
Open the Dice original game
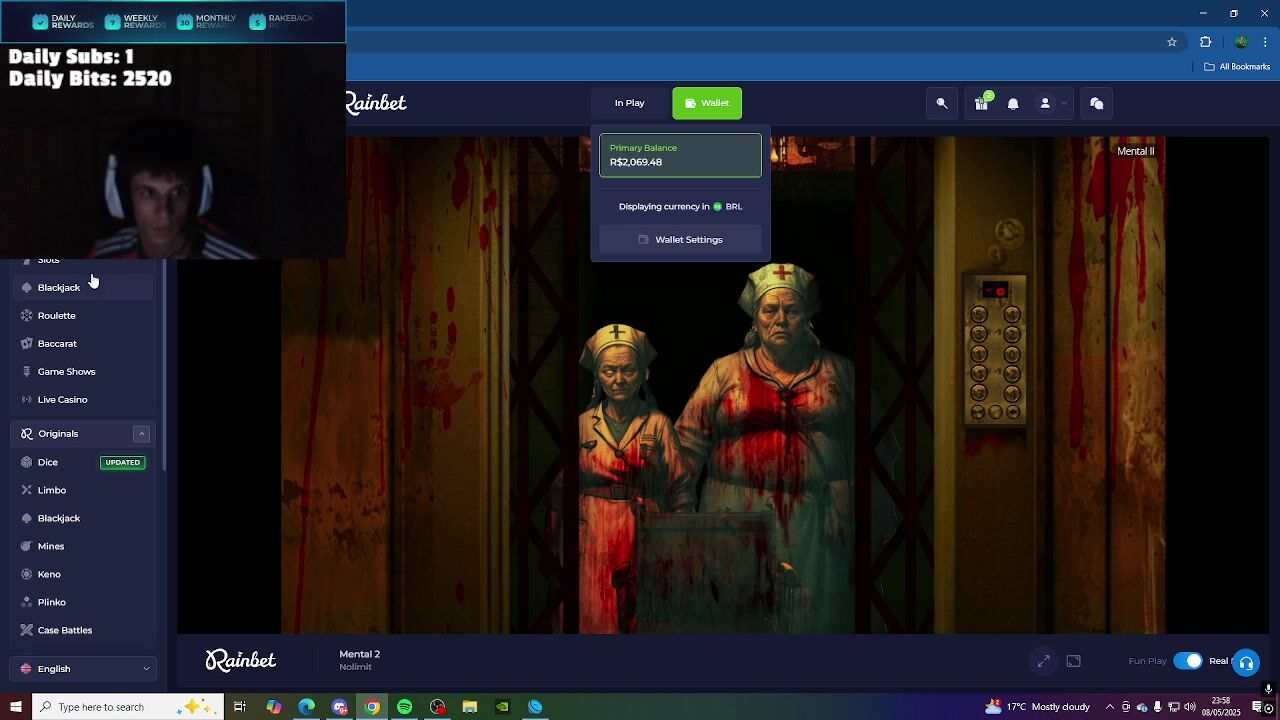click(x=84, y=463)
